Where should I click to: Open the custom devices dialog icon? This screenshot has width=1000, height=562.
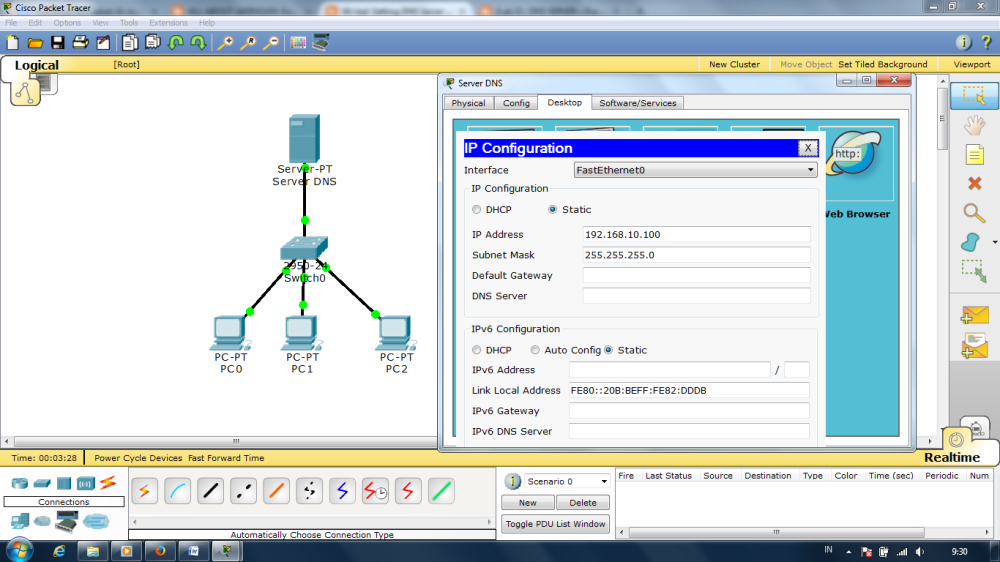pos(321,43)
